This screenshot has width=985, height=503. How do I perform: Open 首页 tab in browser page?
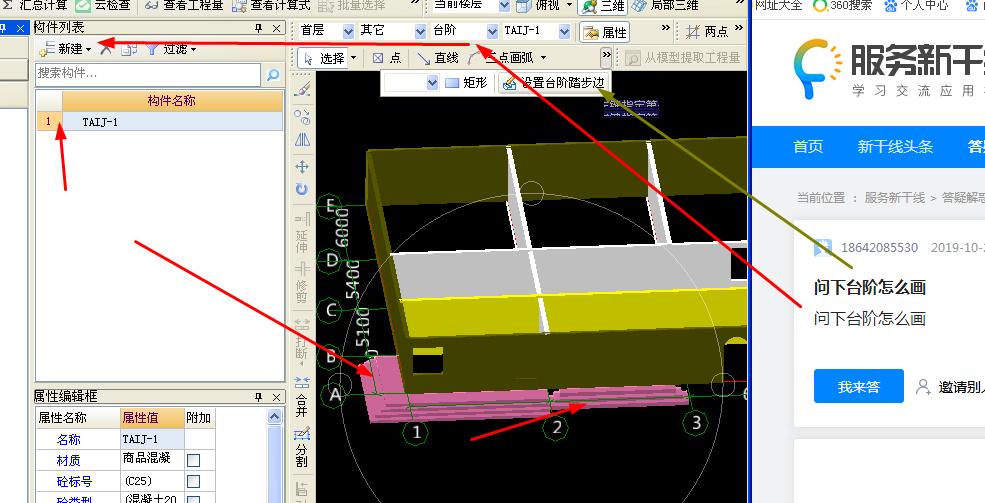click(x=808, y=146)
